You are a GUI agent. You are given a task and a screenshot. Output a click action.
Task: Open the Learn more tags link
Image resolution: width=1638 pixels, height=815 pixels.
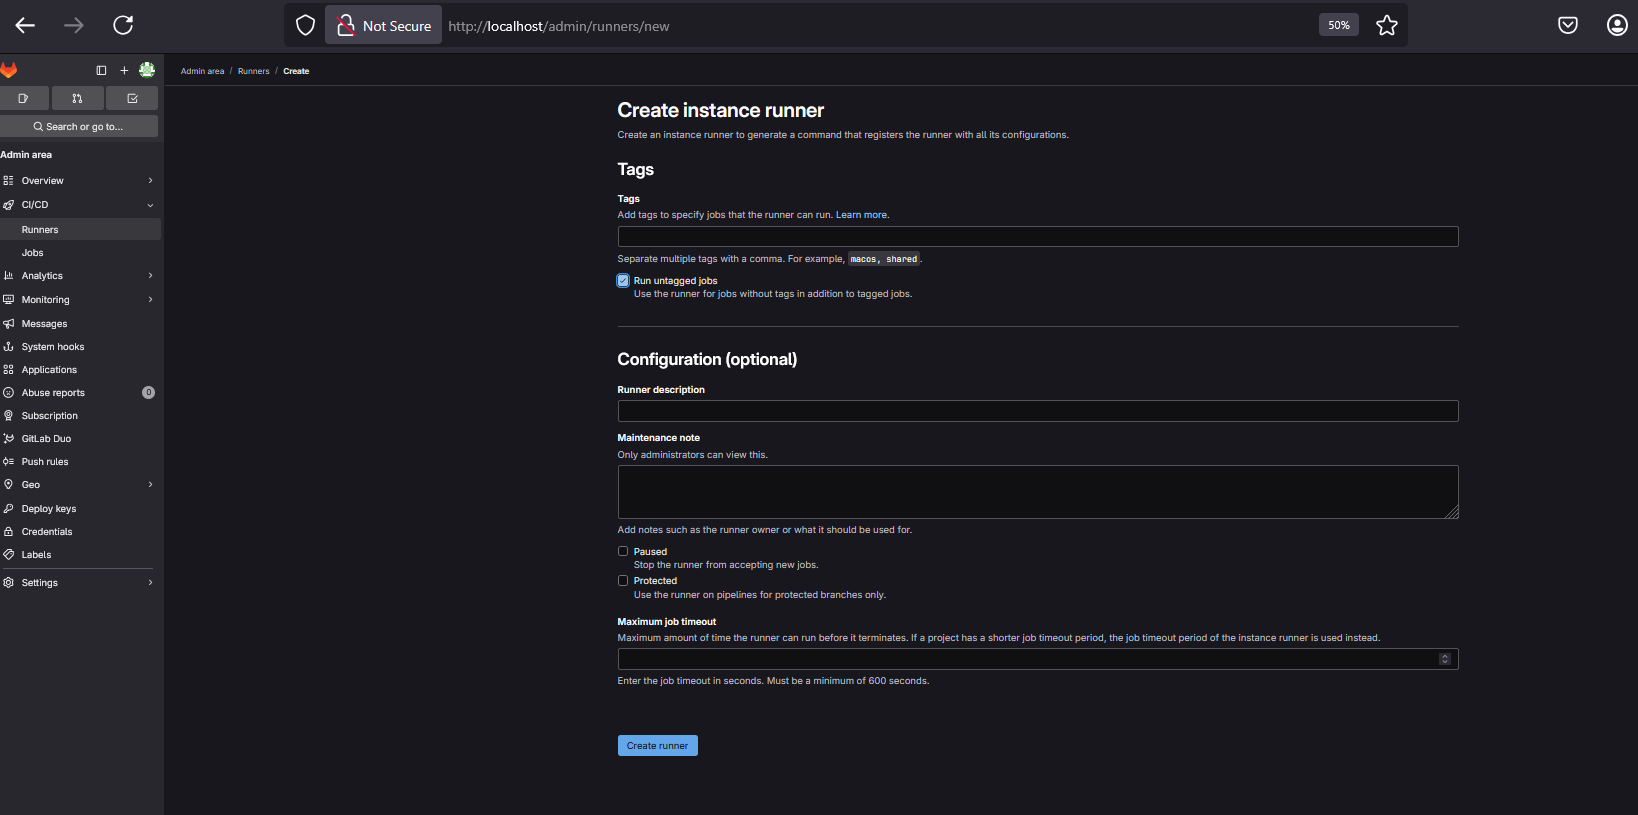pyautogui.click(x=861, y=215)
